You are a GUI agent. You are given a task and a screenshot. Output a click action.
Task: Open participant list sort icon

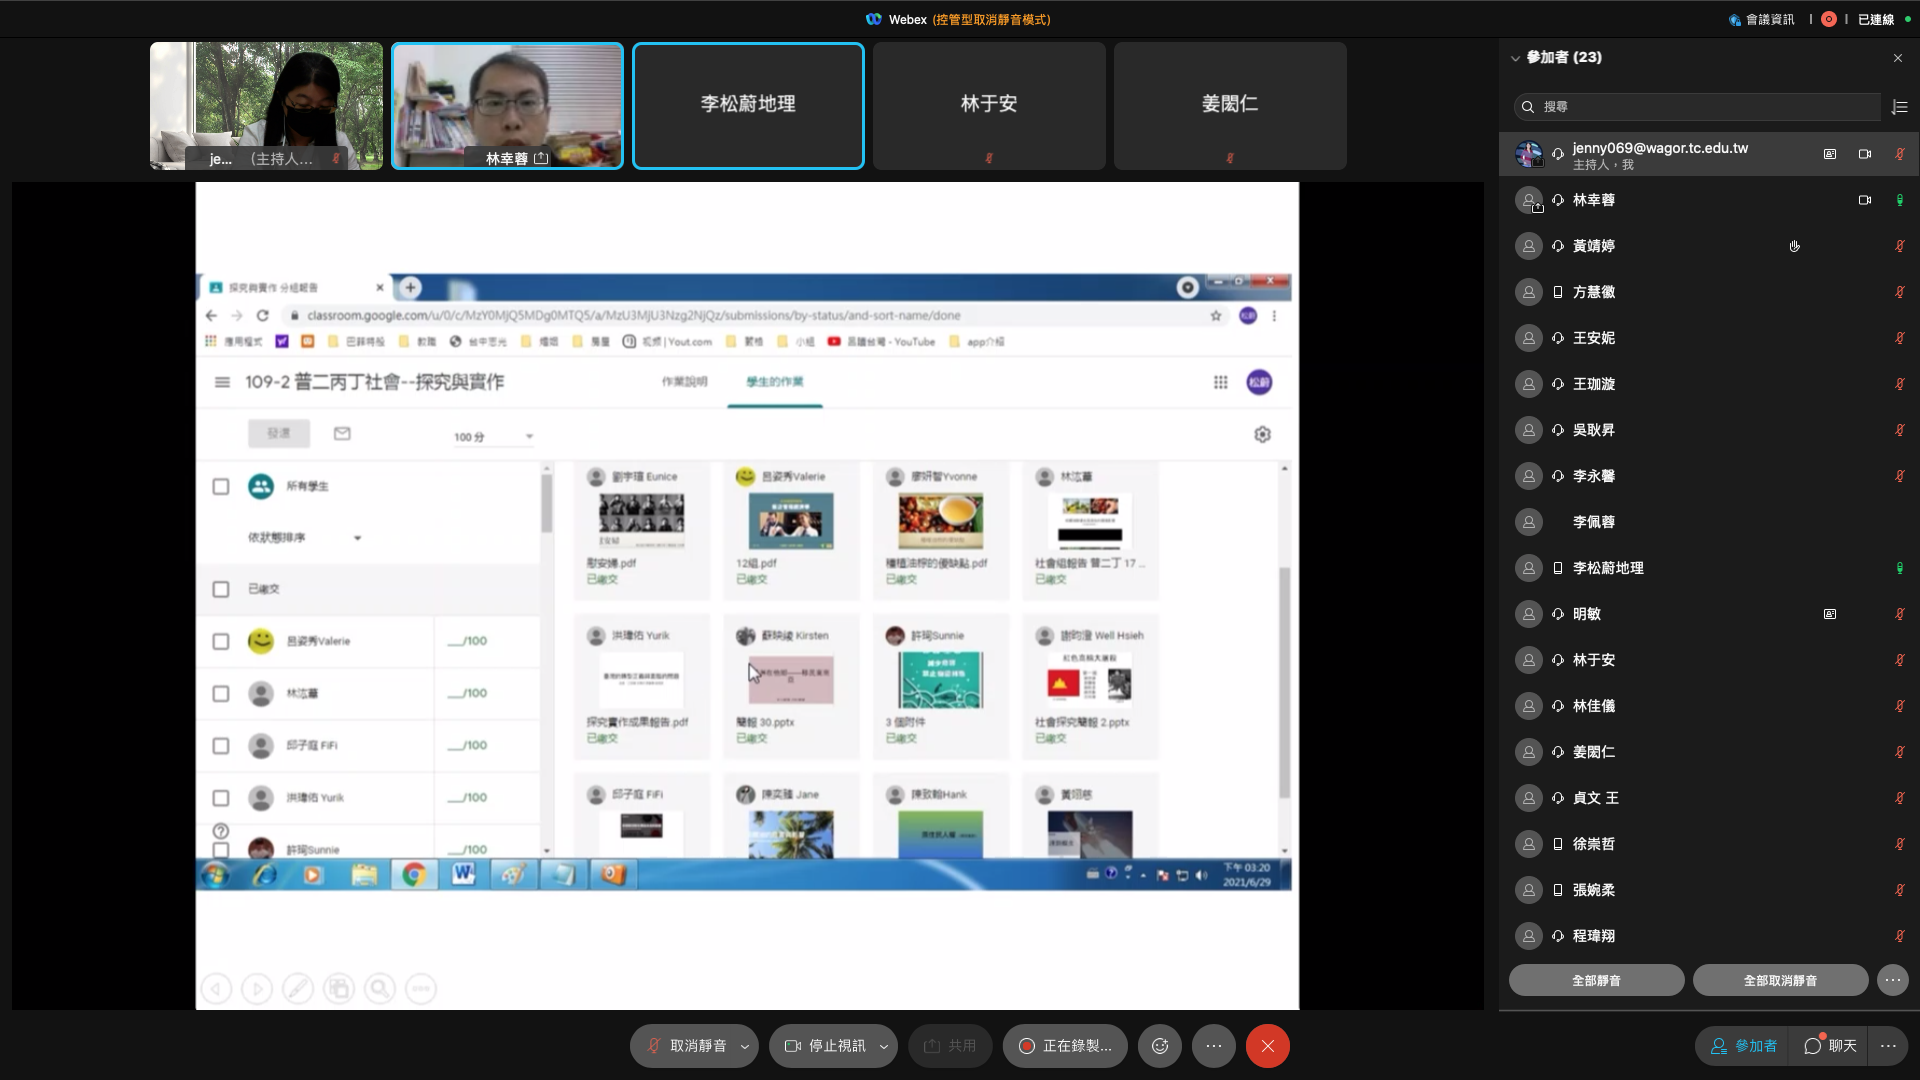tap(1900, 107)
